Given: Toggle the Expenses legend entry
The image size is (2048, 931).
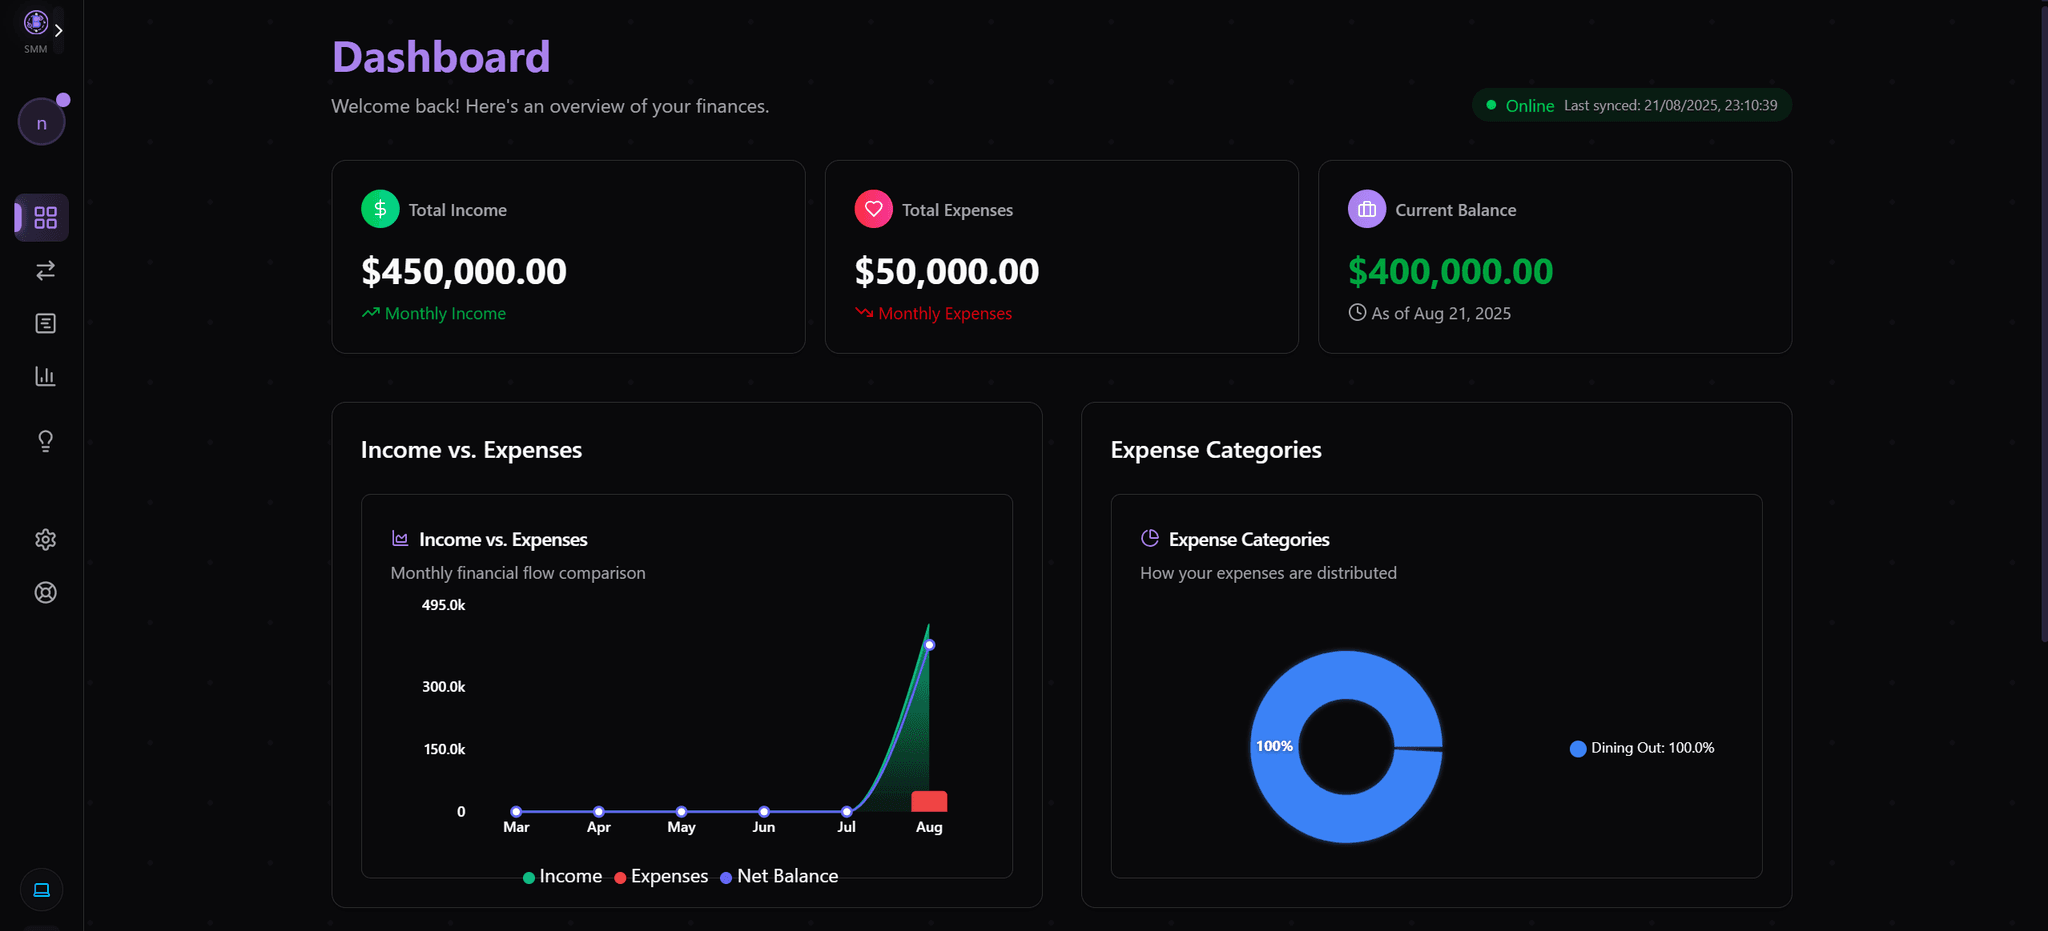Looking at the screenshot, I should (660, 876).
